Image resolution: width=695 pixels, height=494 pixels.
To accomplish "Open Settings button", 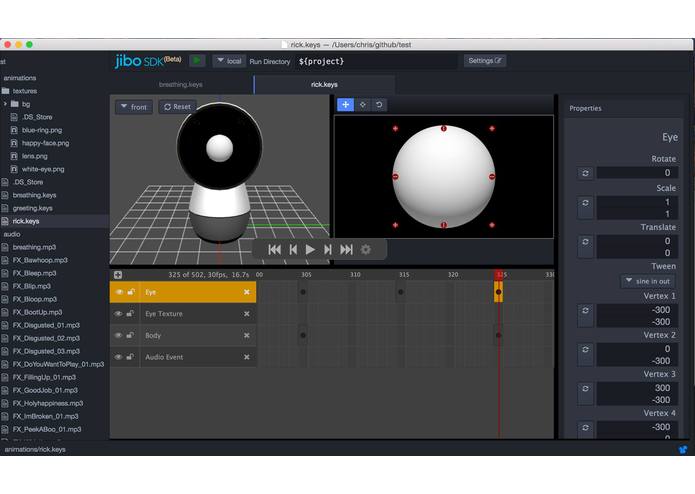I will (485, 61).
